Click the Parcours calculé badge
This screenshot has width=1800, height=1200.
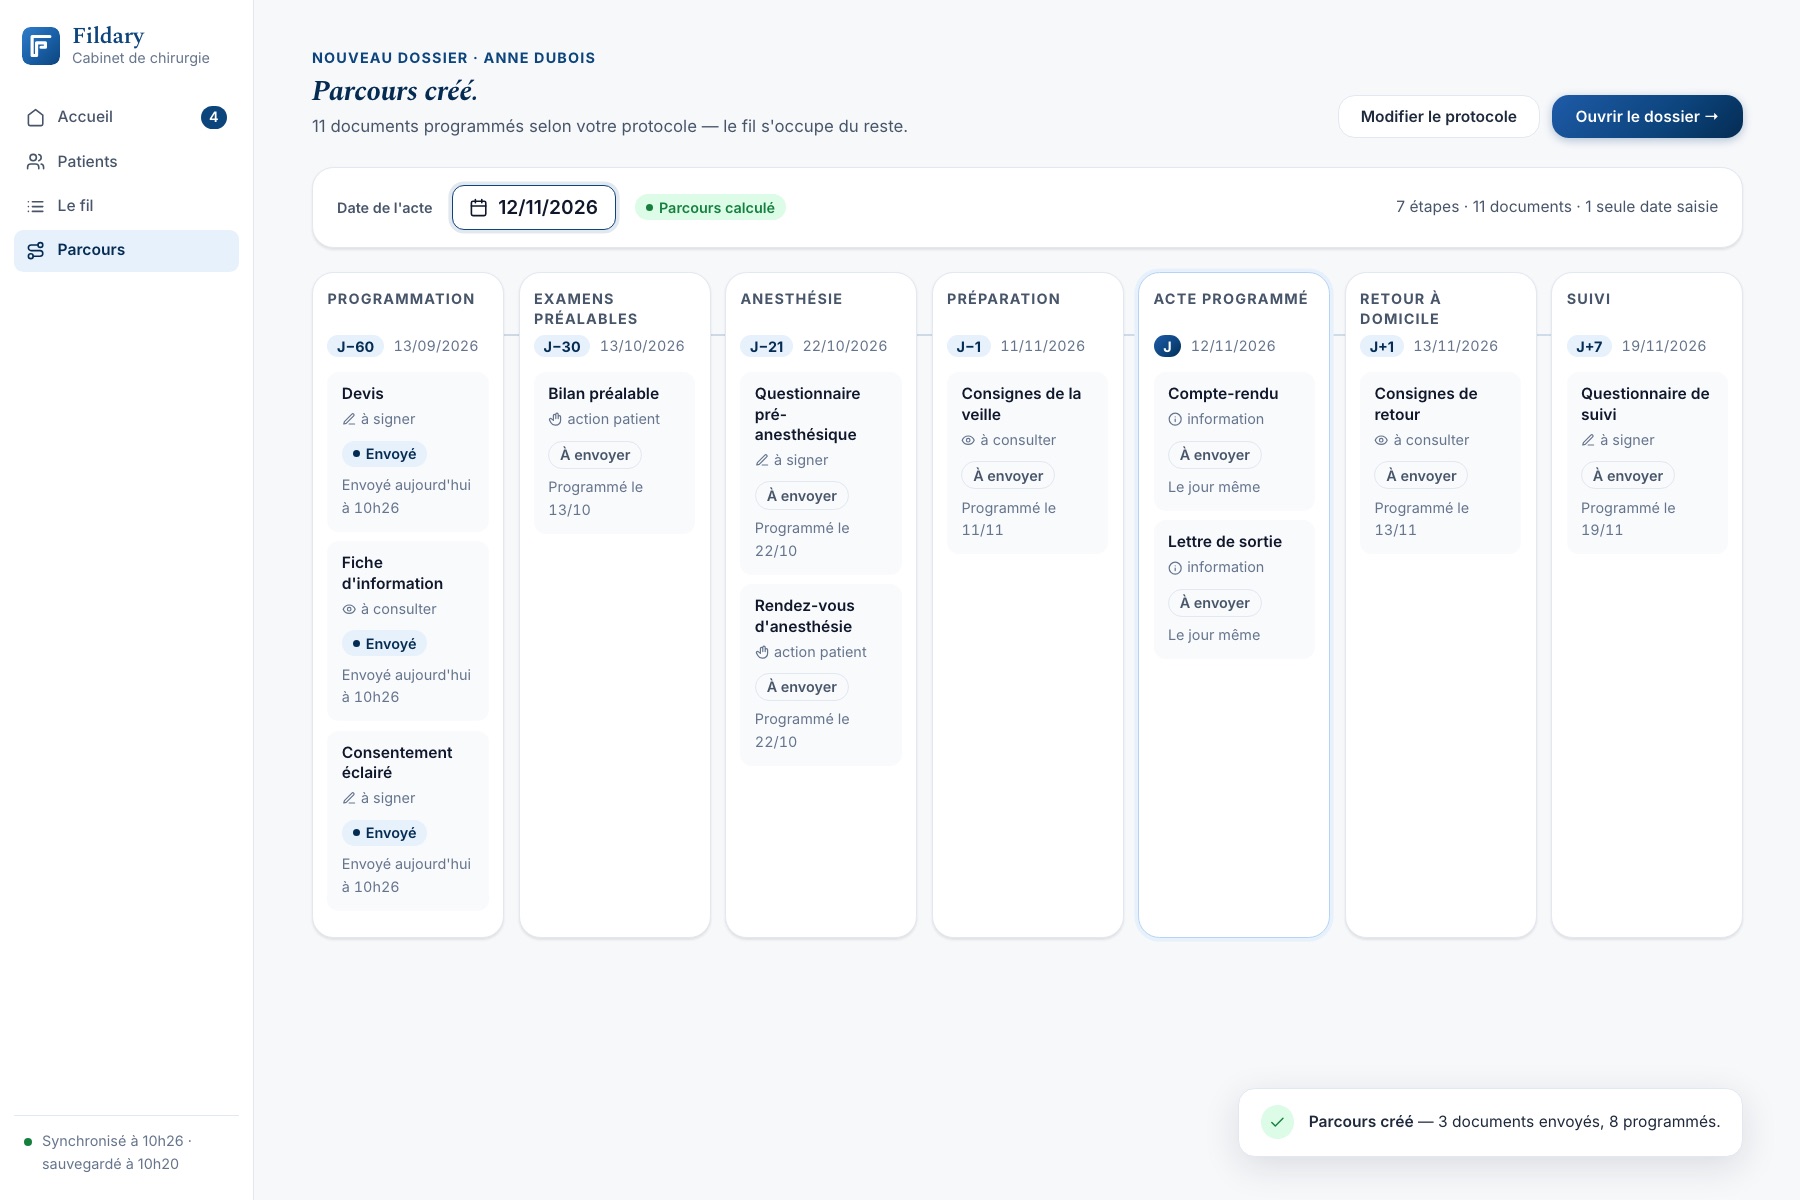pos(710,208)
